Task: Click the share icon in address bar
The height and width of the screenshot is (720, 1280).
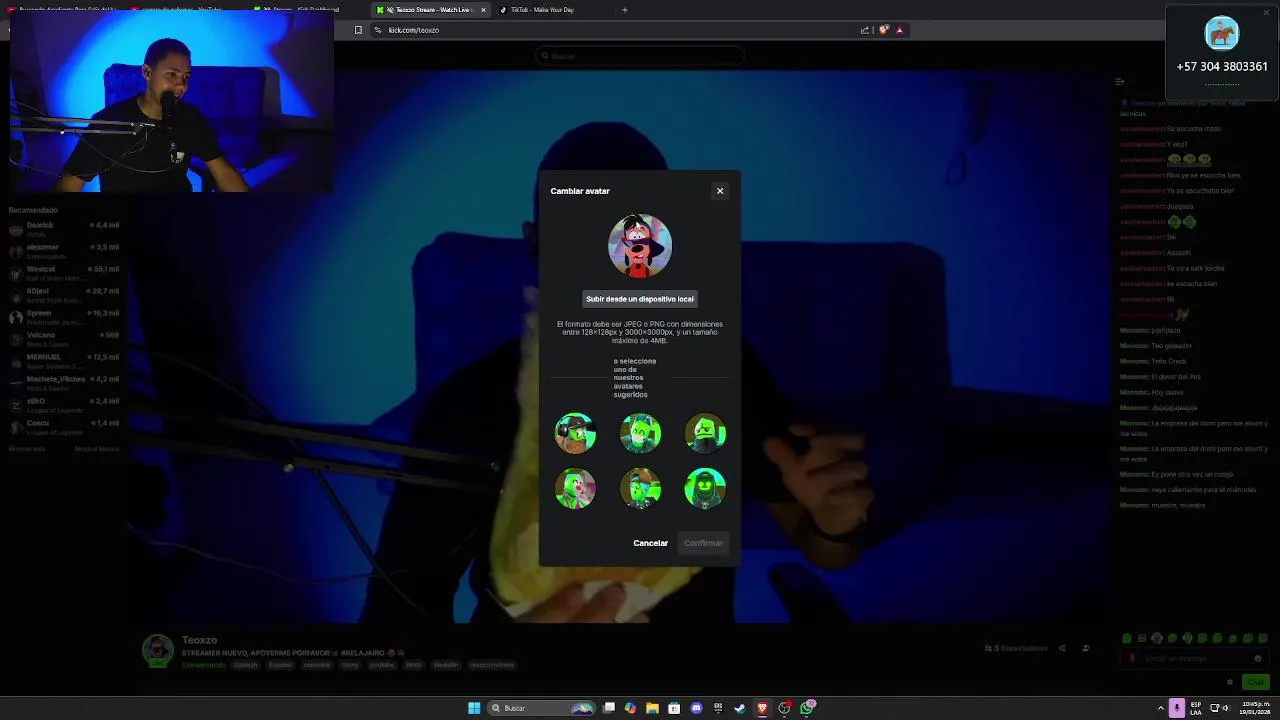Action: 865,30
